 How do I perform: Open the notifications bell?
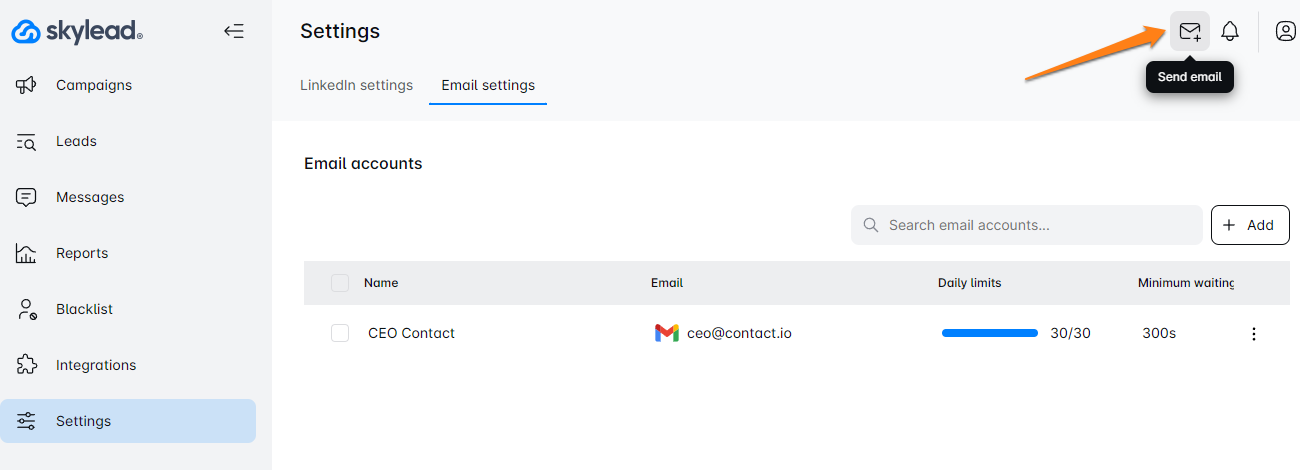click(1230, 32)
